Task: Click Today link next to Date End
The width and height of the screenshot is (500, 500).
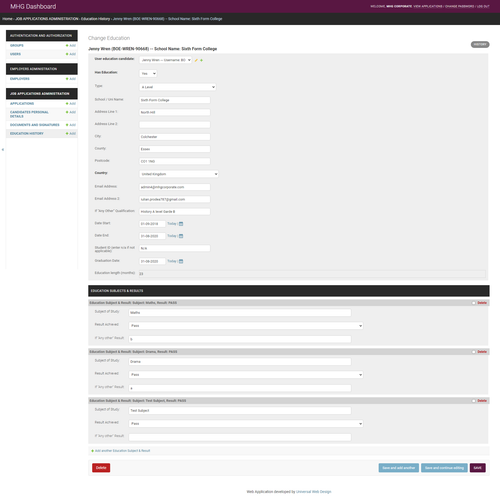Action: (172, 236)
